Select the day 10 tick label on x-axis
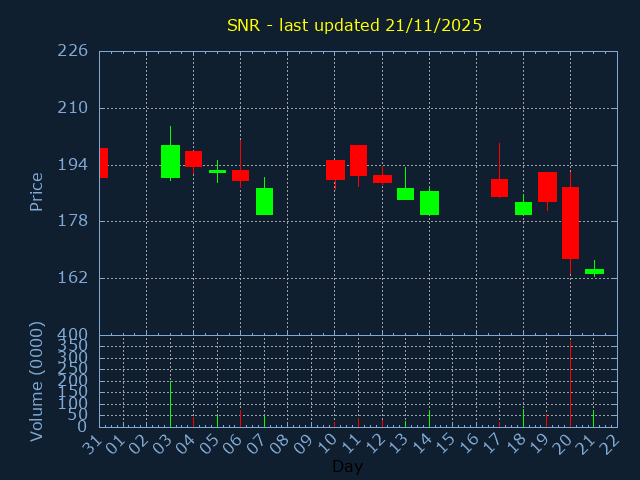 click(x=329, y=443)
